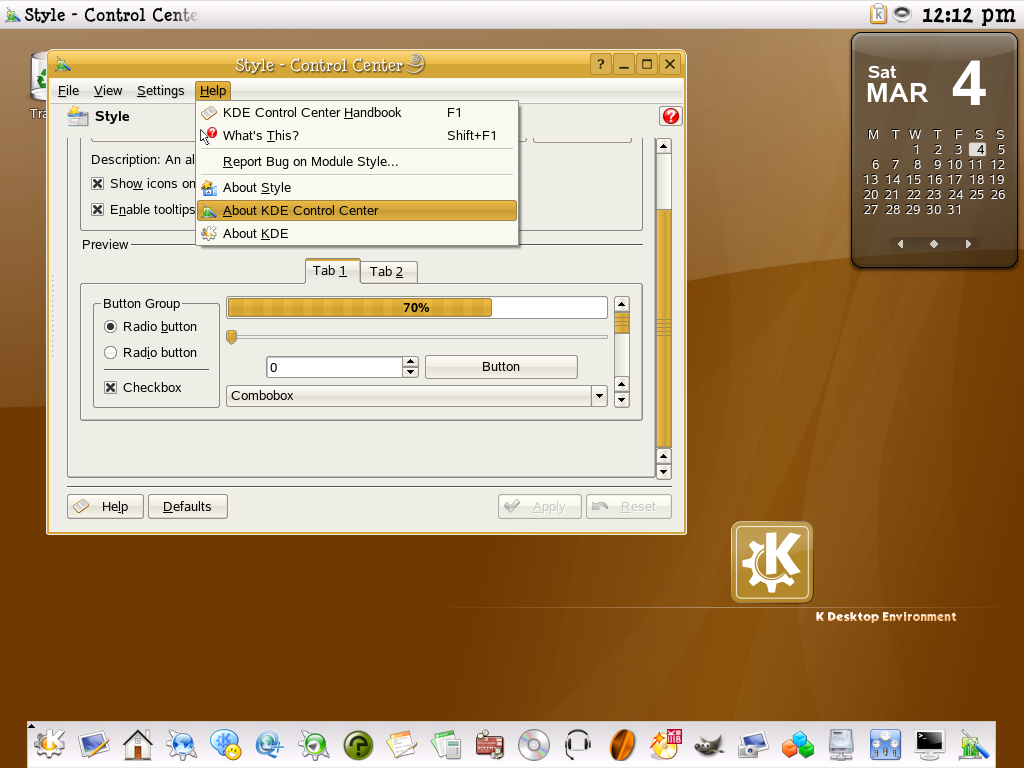This screenshot has height=768, width=1024.
Task: Launch Konqueror web browser from taskbar
Action: [182, 744]
